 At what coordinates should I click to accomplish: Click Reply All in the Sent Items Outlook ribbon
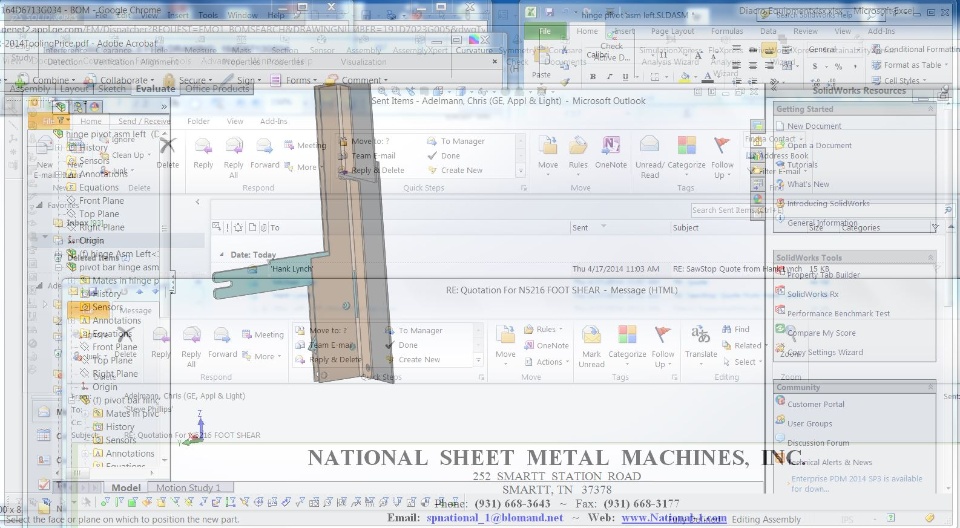233,157
